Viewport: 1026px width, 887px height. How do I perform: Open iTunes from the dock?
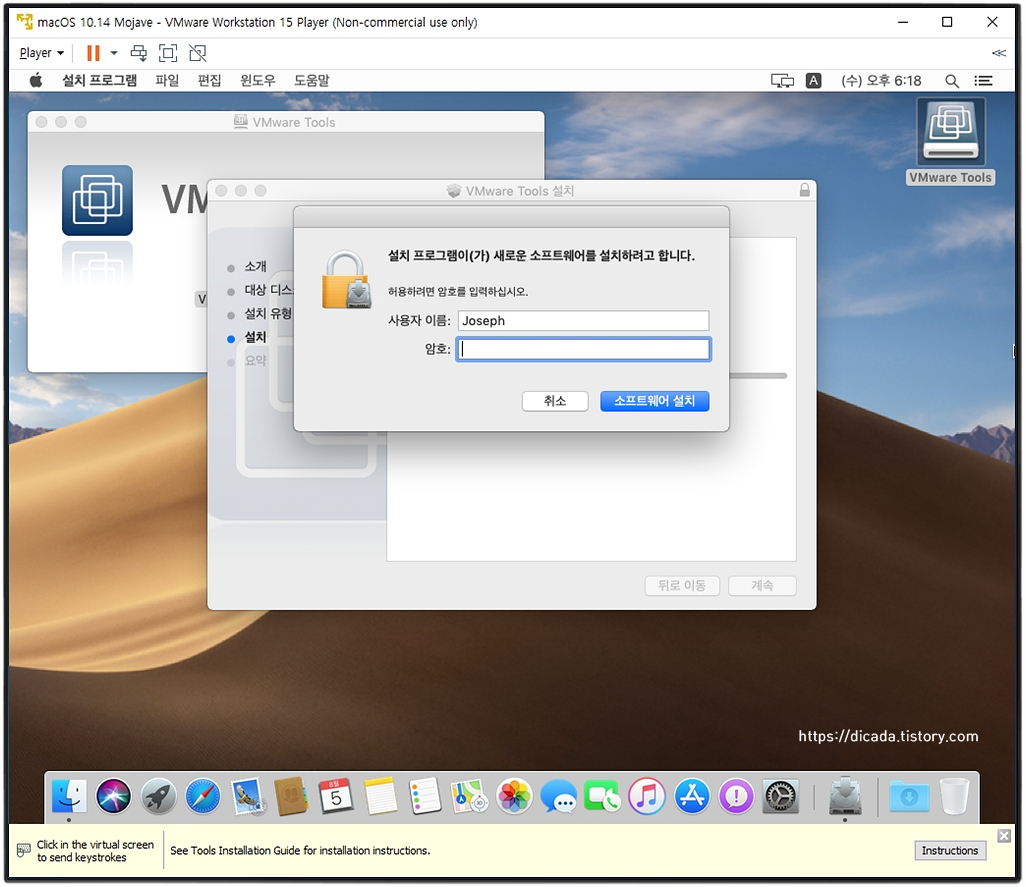pyautogui.click(x=646, y=796)
